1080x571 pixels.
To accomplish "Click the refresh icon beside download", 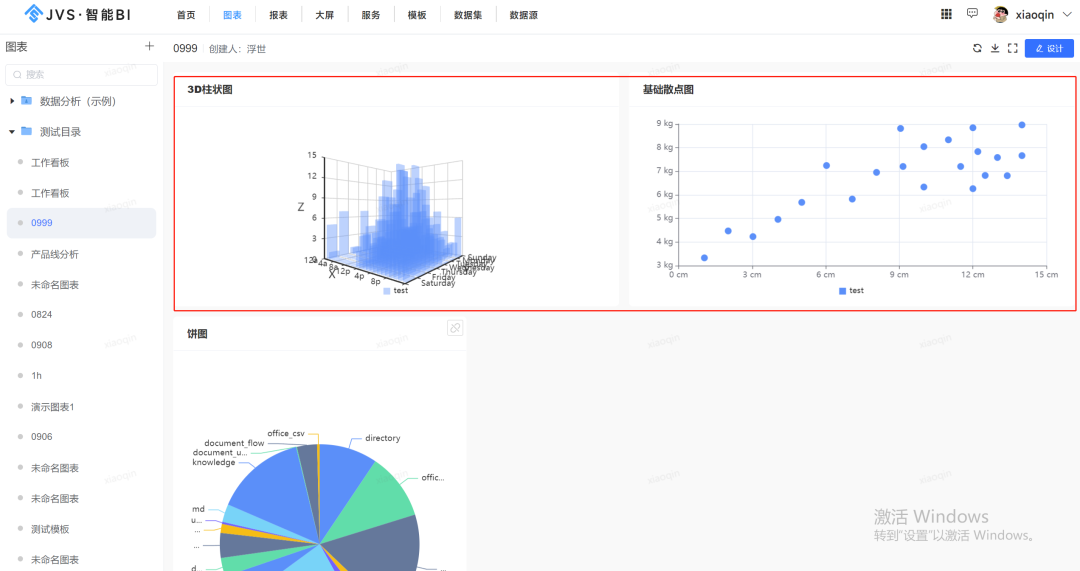I will (977, 48).
